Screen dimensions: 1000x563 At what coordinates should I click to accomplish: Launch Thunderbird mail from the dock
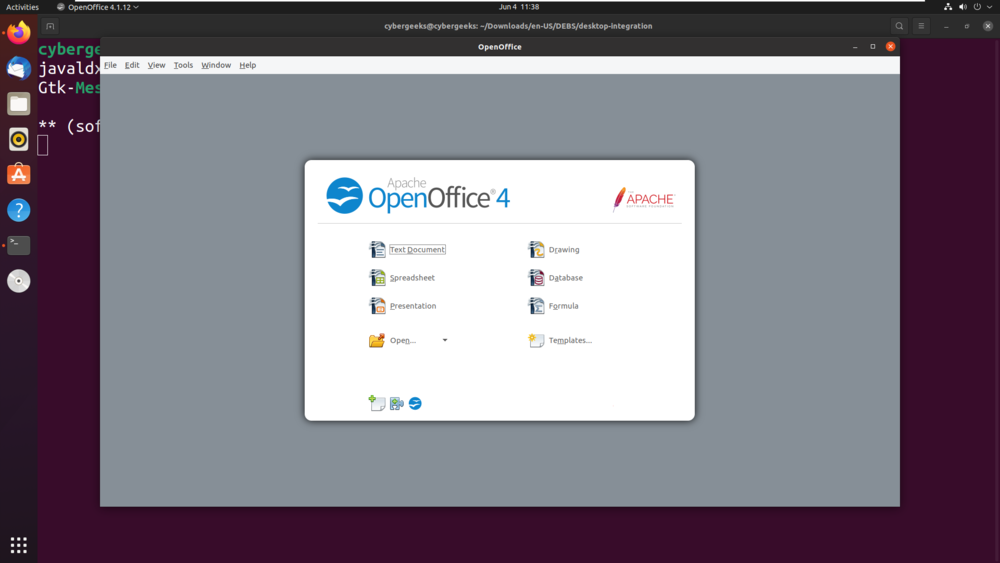tap(18, 68)
